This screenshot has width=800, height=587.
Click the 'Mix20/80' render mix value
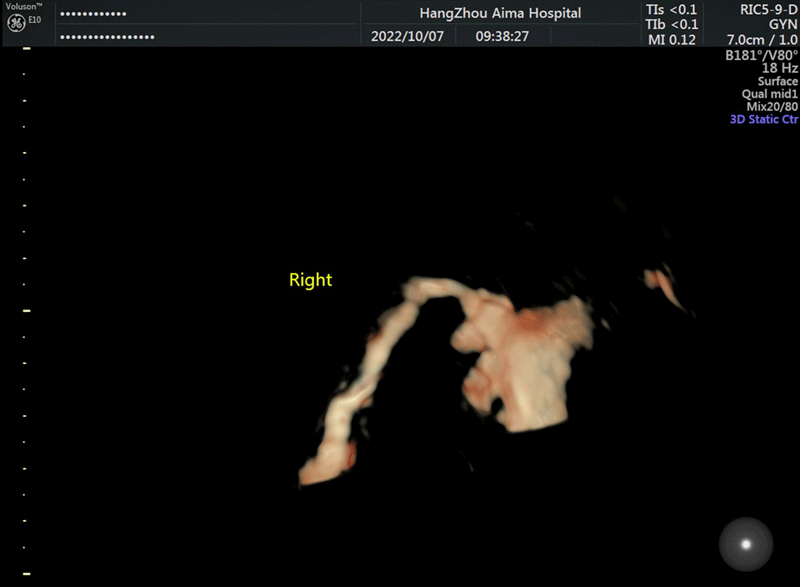[771, 107]
